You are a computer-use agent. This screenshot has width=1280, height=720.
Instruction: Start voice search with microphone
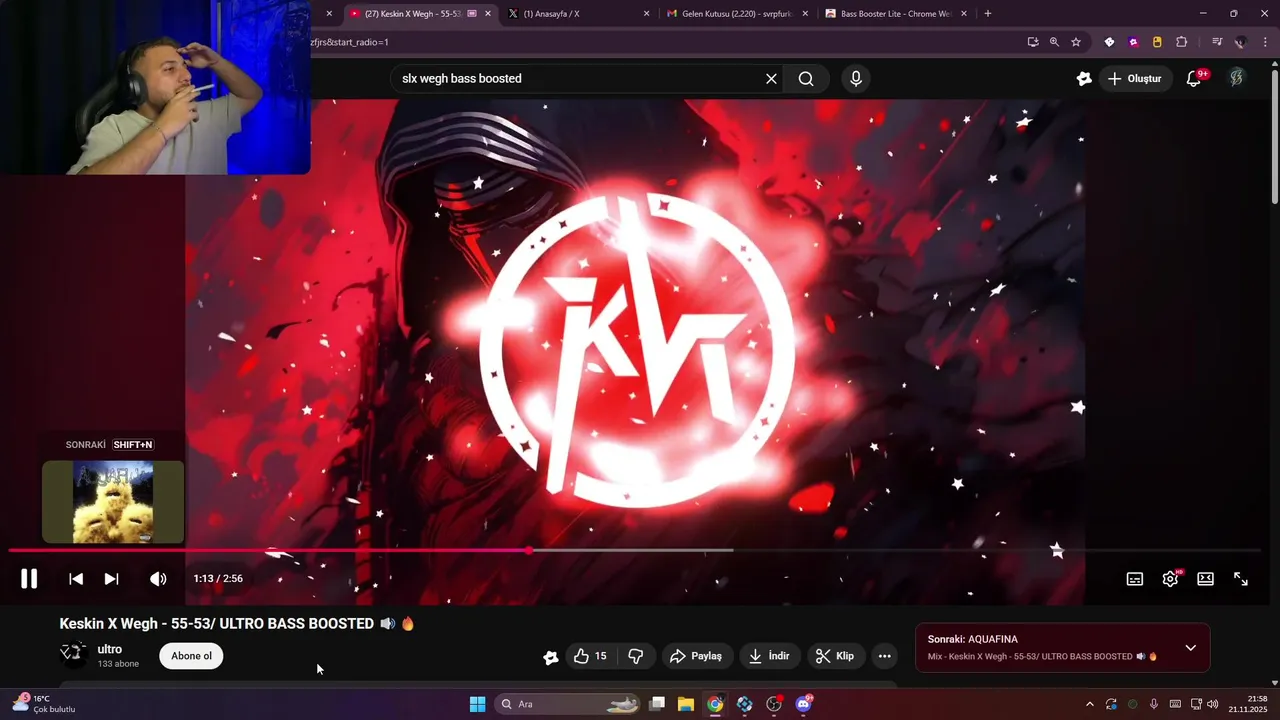click(x=855, y=79)
